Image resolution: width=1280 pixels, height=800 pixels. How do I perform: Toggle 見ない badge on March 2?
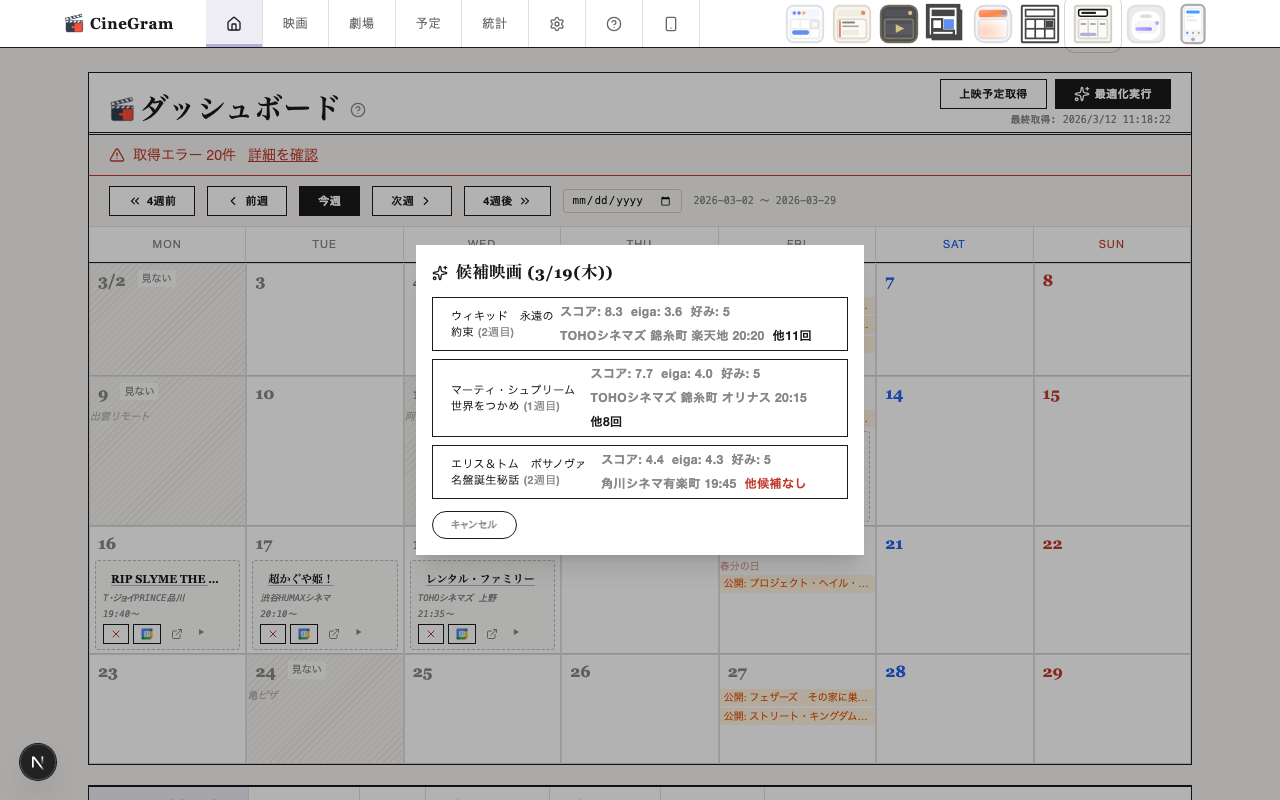(x=155, y=278)
